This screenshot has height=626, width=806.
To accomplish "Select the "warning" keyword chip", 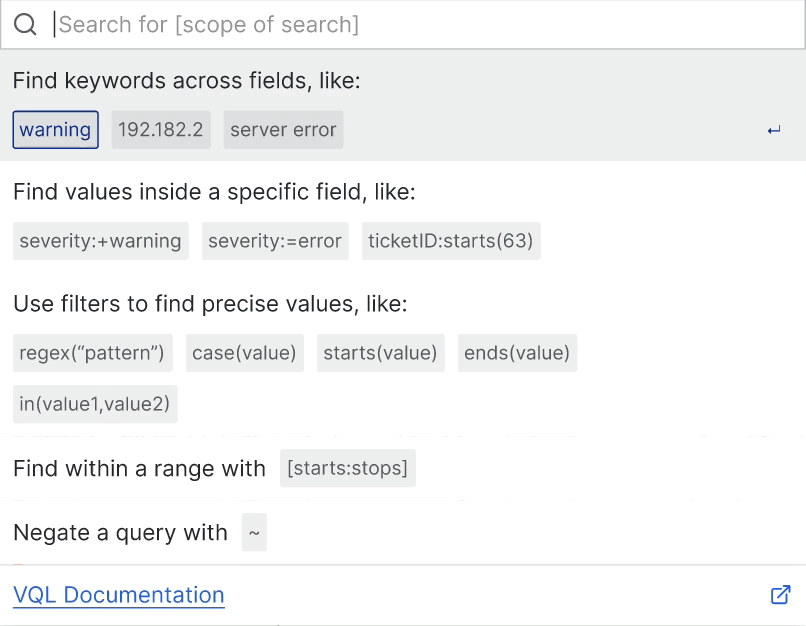I will tap(56, 130).
